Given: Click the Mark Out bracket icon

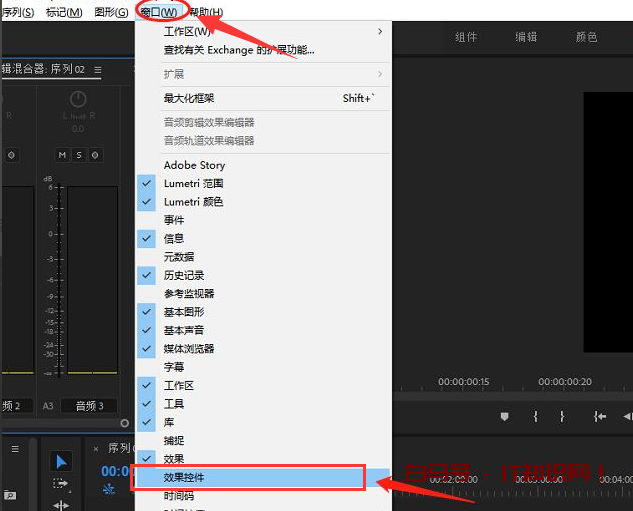Looking at the screenshot, I should coord(562,416).
